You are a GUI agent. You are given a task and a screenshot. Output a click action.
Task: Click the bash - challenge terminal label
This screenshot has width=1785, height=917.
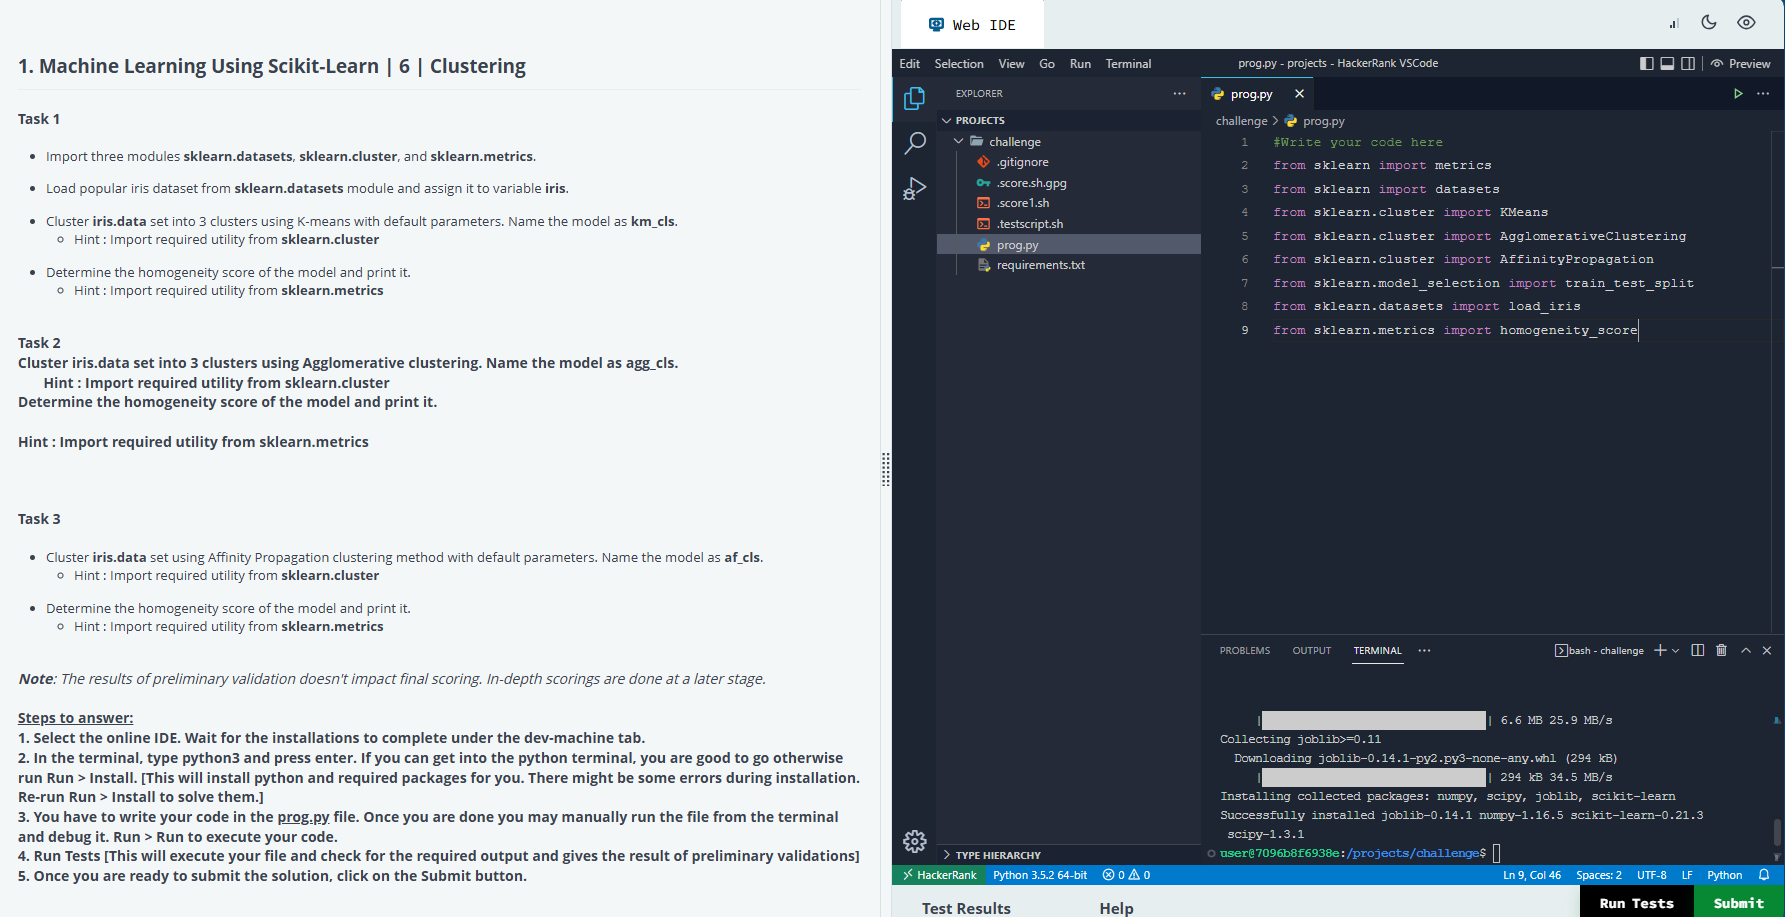1599,650
